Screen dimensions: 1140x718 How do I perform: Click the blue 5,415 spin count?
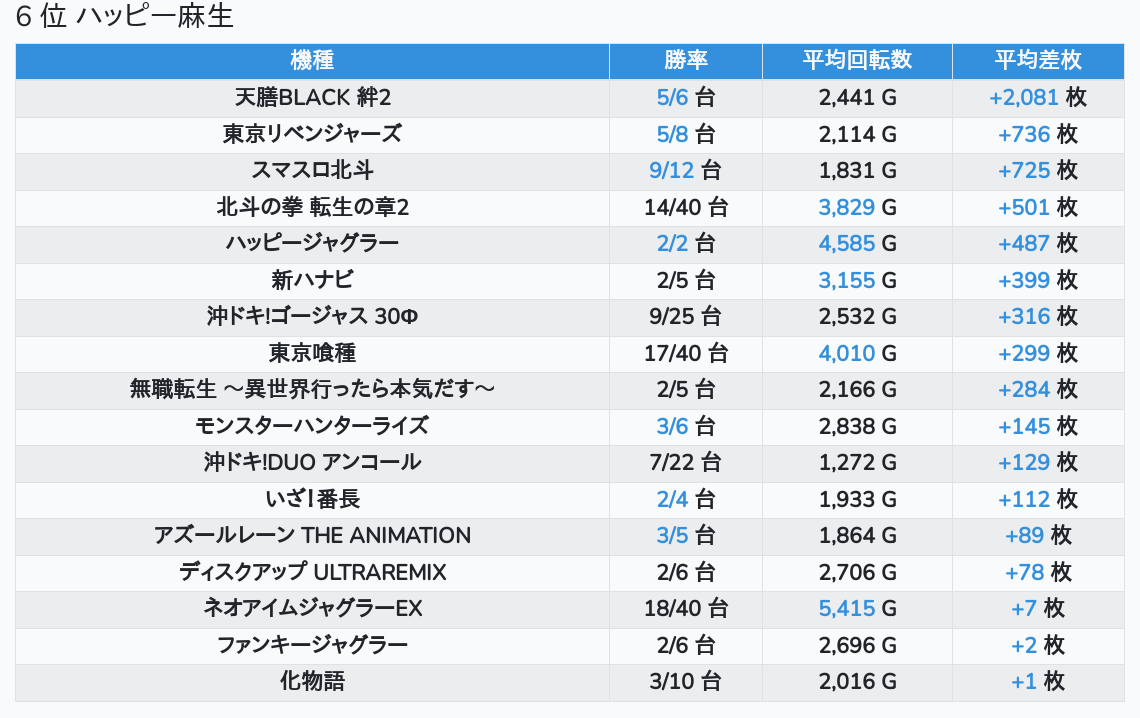(x=846, y=608)
